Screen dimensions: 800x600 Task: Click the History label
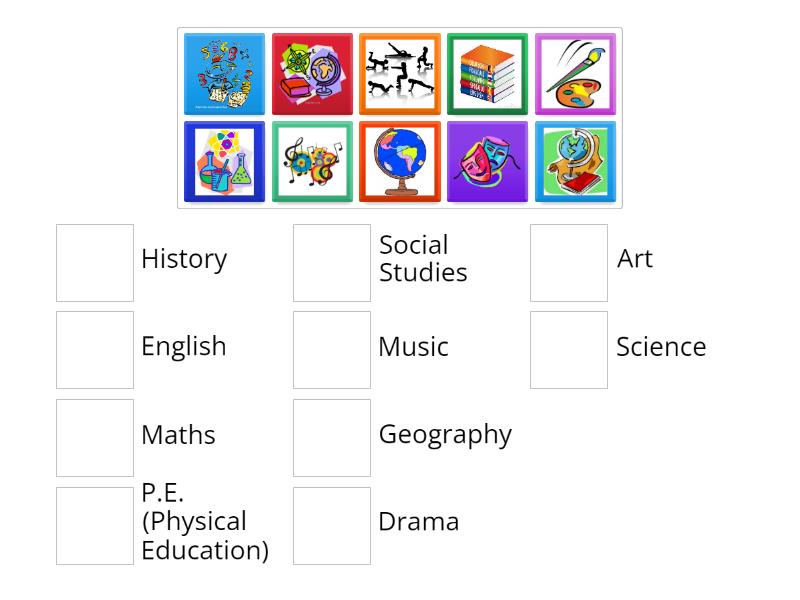[184, 259]
